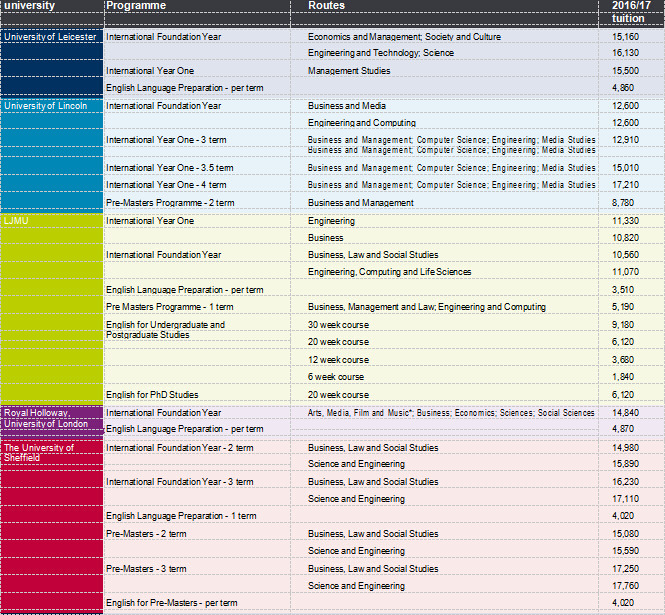Click the tuition value 15,590
The image size is (665, 615).
pyautogui.click(x=625, y=551)
